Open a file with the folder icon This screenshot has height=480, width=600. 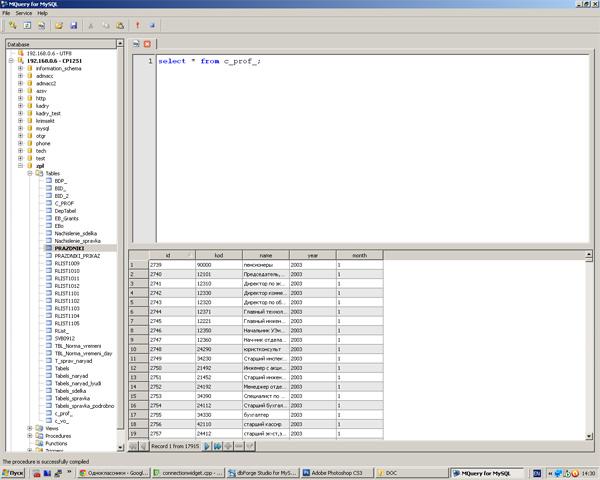click(59, 26)
